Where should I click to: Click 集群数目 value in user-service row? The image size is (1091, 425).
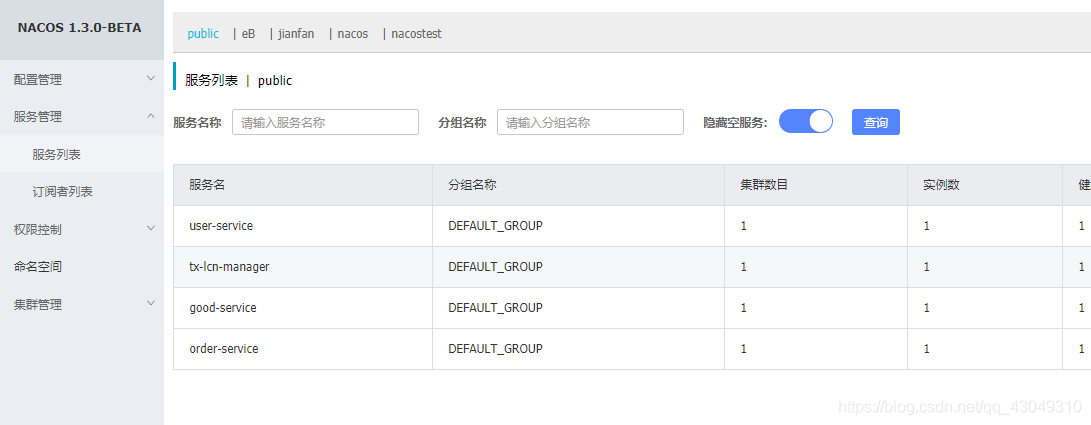[744, 226]
